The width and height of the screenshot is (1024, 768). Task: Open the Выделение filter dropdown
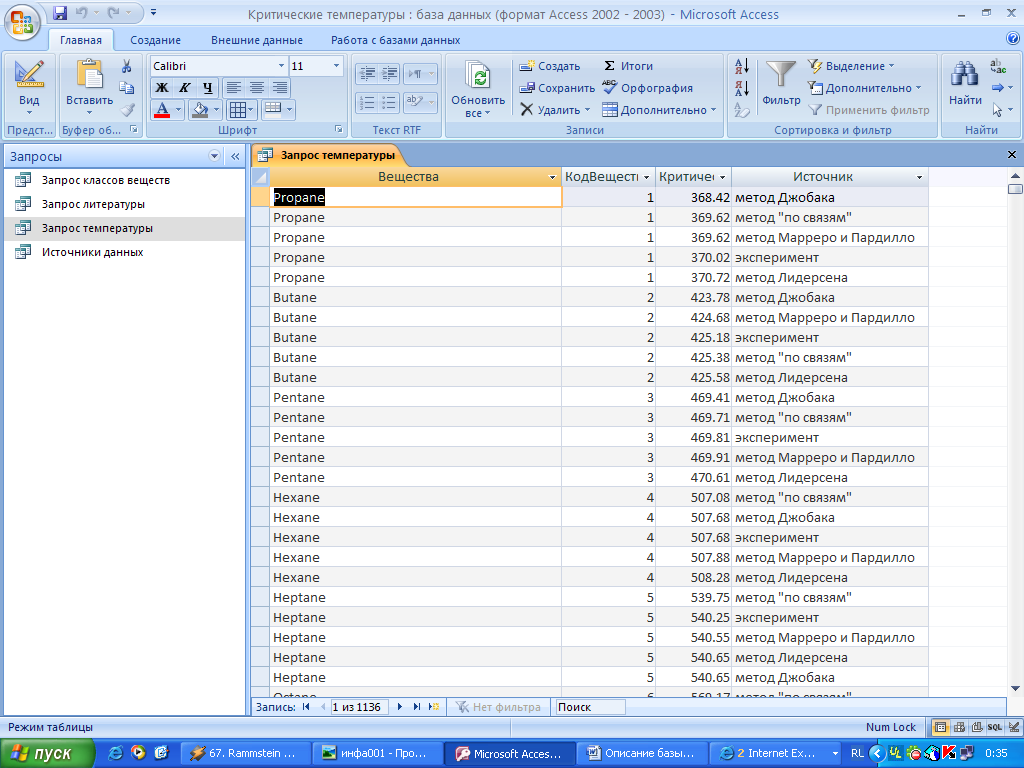point(851,66)
